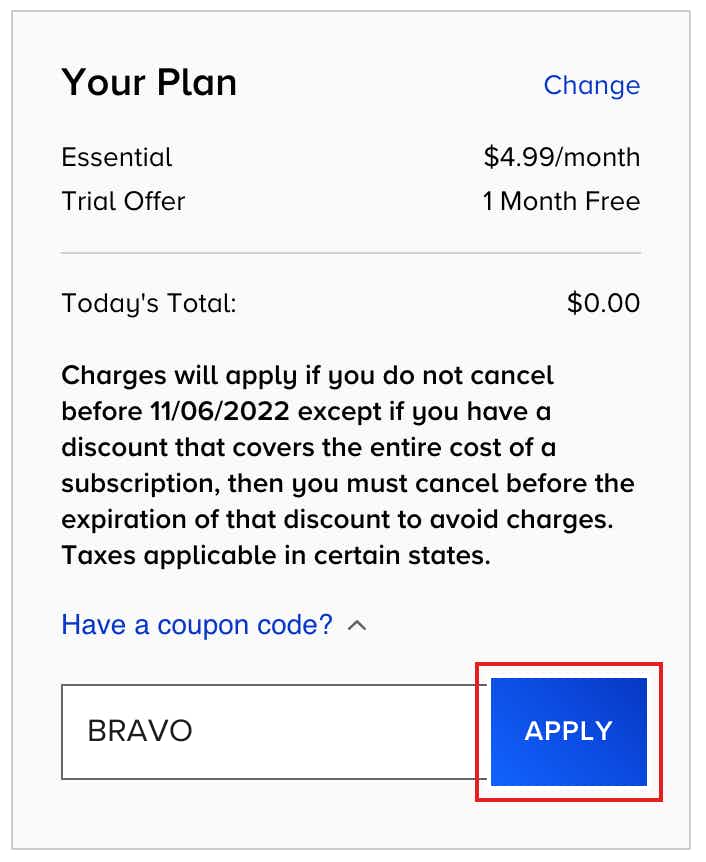This screenshot has height=862, width=706.
Task: Collapse the coupon section using the chevron
Action: point(357,626)
